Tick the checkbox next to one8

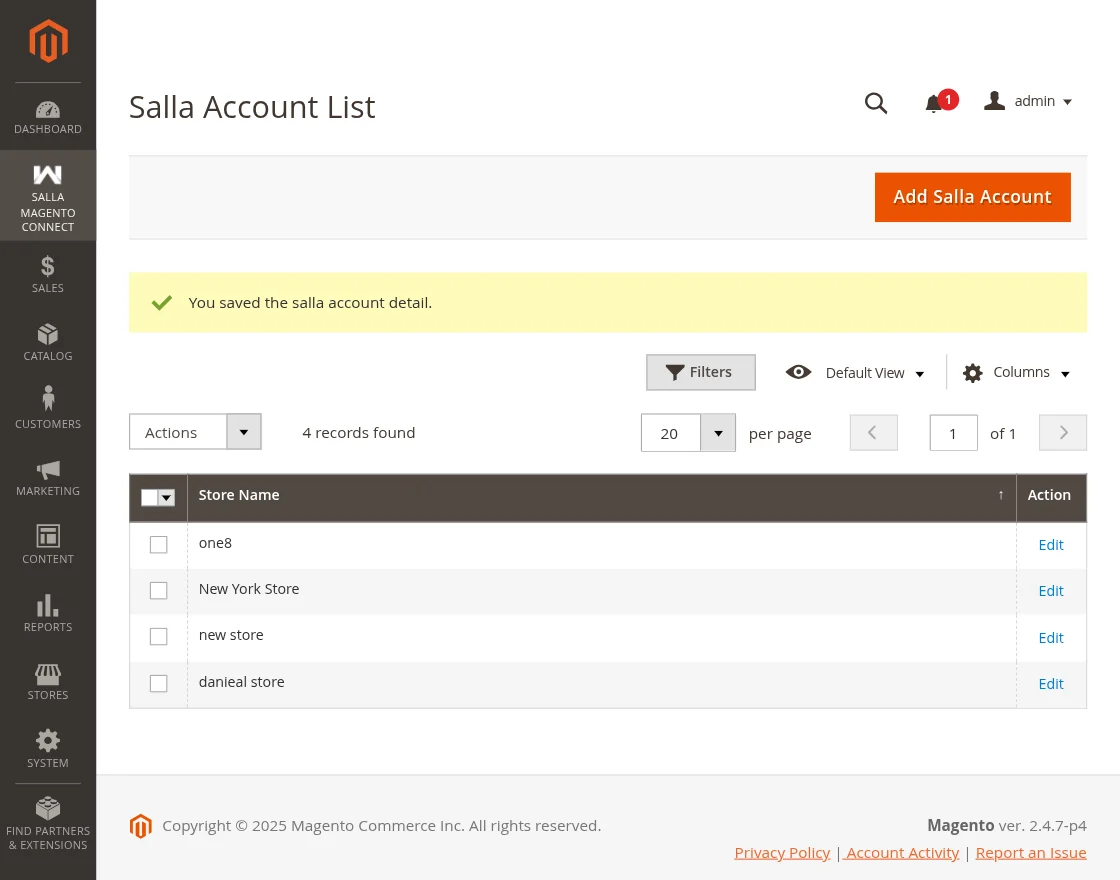pyautogui.click(x=158, y=544)
